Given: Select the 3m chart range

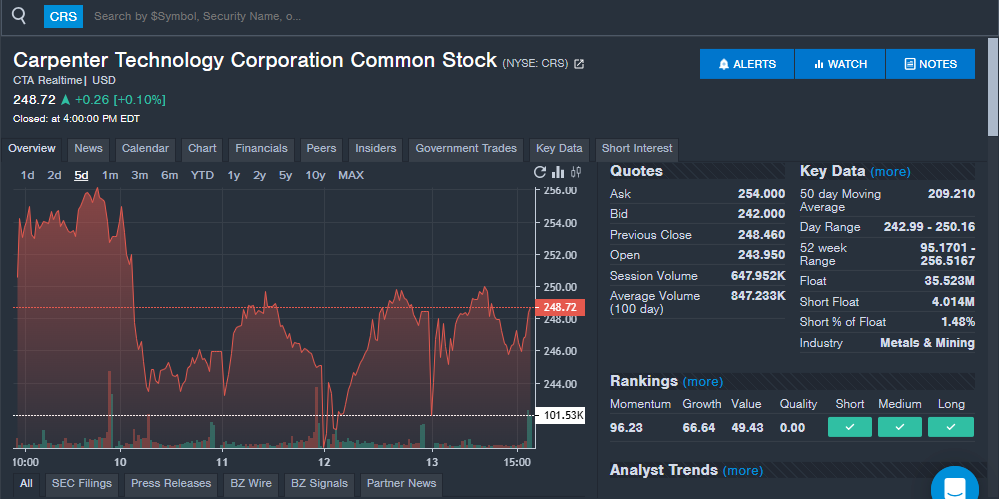Looking at the screenshot, I should (x=140, y=175).
